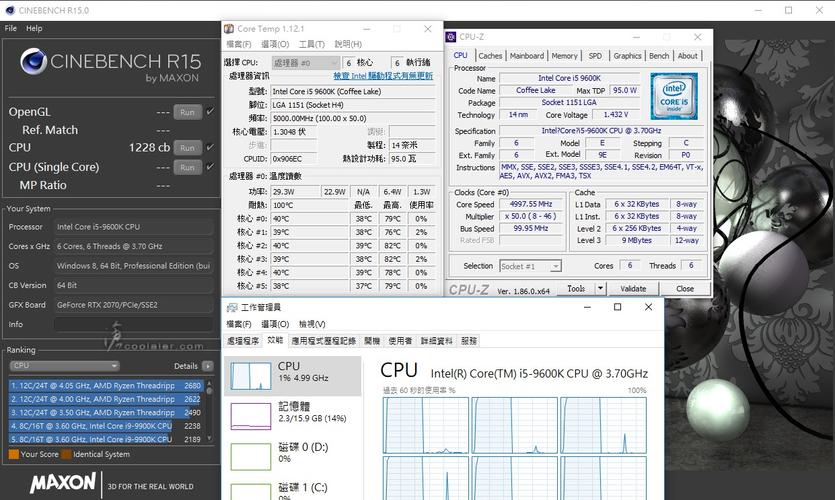The height and width of the screenshot is (500, 835).
Task: Run the CPU (Single Core) benchmark
Action: 187,167
